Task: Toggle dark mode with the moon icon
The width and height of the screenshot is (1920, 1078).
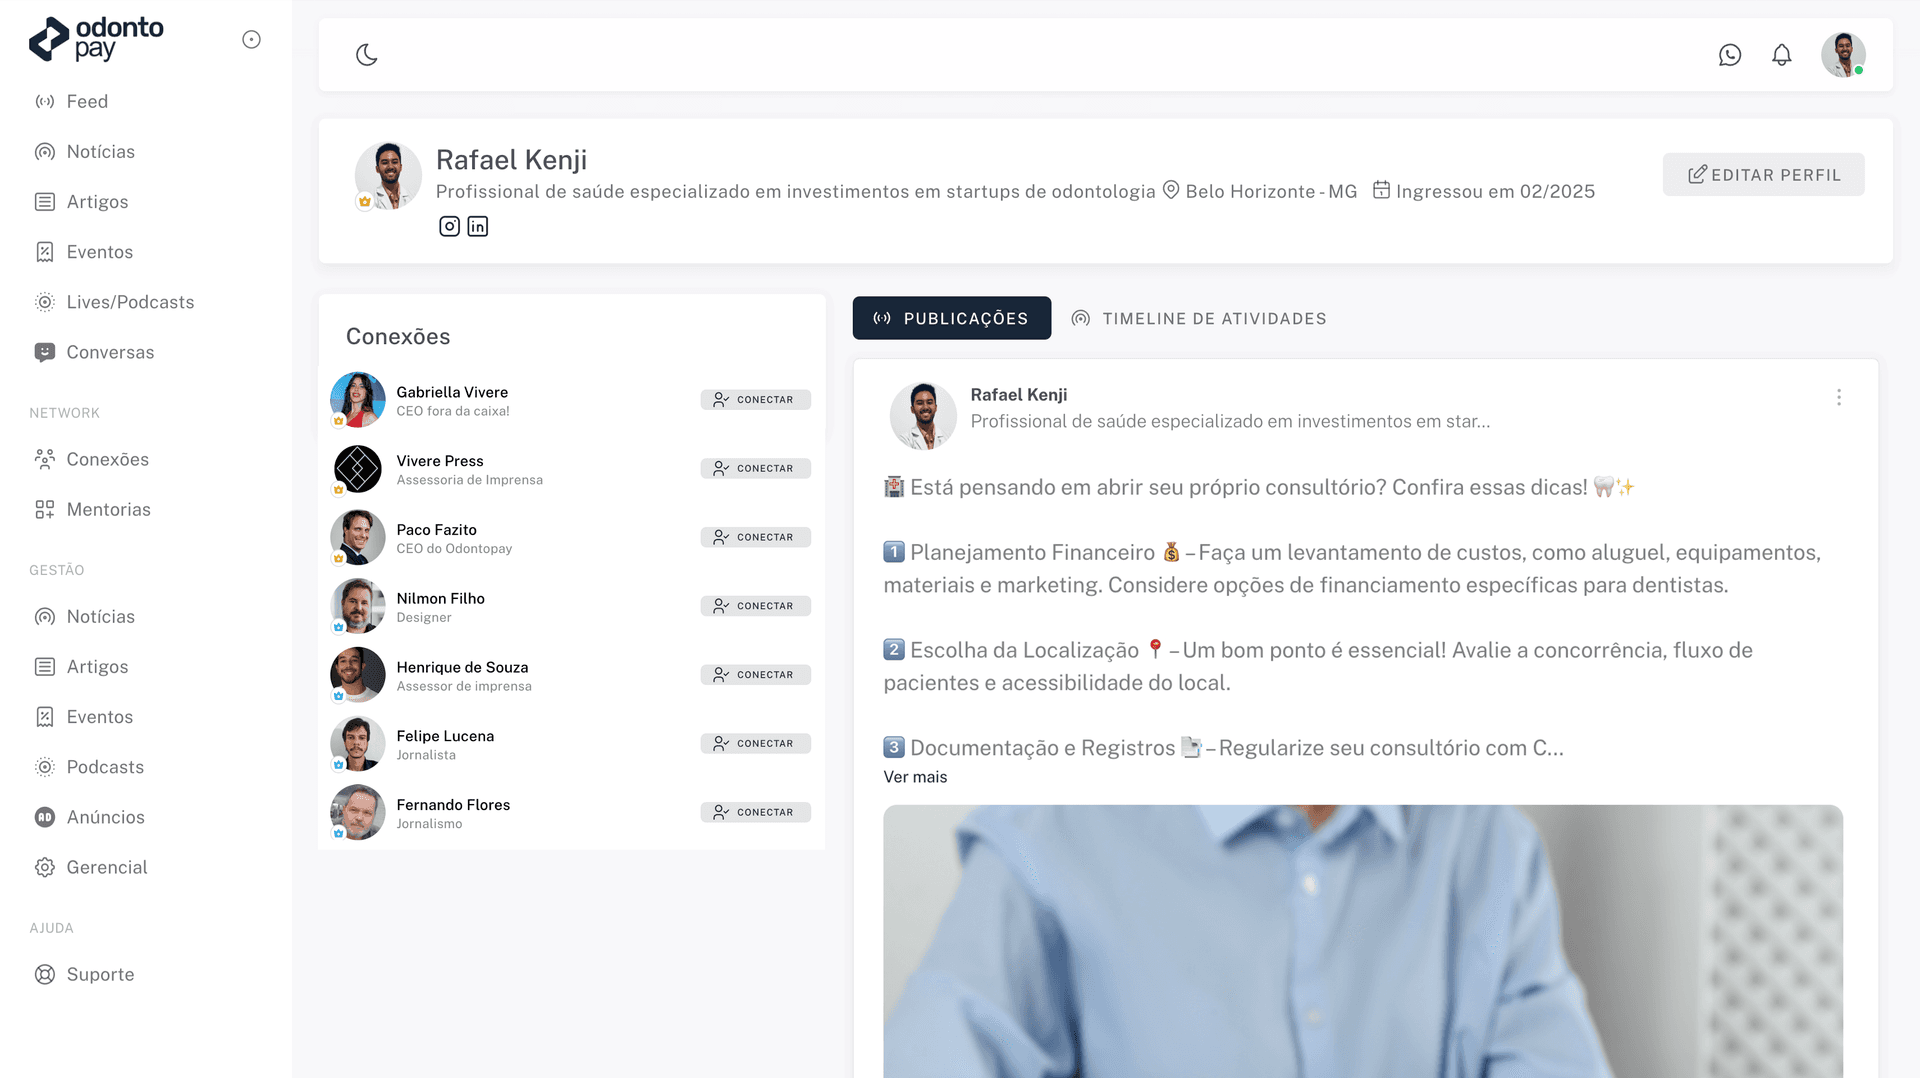Action: [367, 55]
